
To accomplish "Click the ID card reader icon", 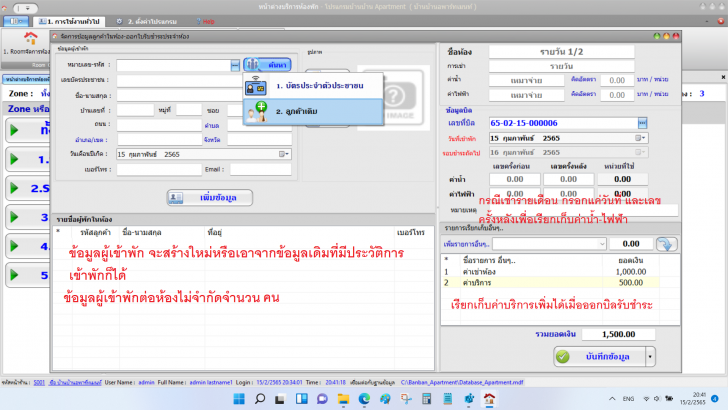I will 256,86.
